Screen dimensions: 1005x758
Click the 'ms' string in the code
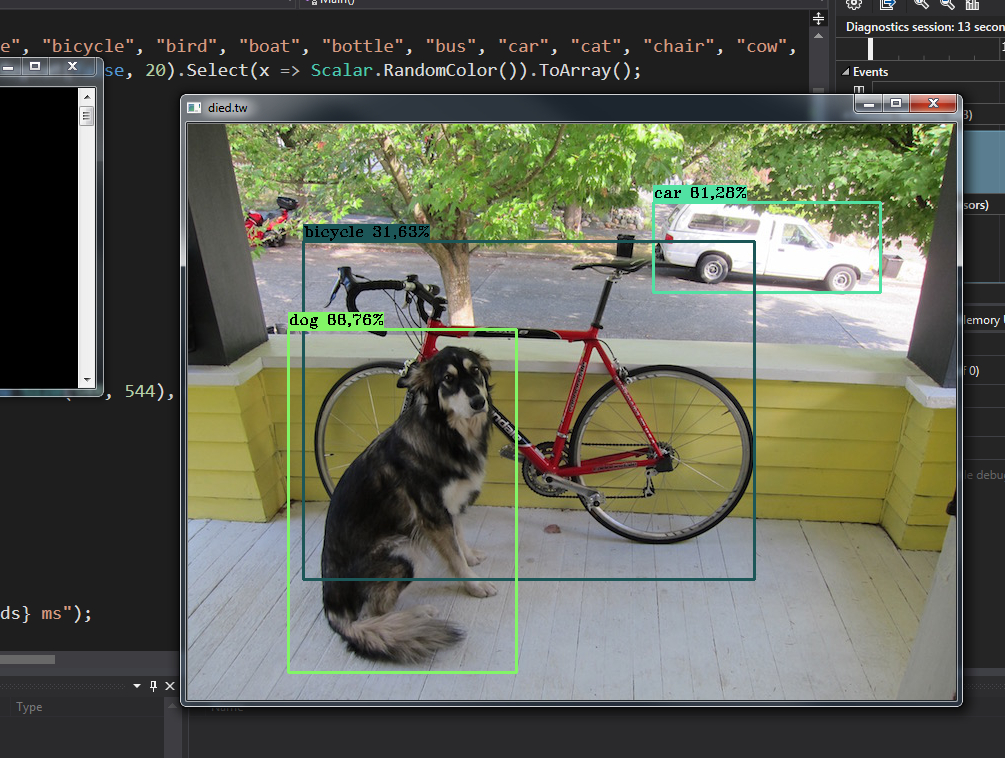(x=51, y=613)
